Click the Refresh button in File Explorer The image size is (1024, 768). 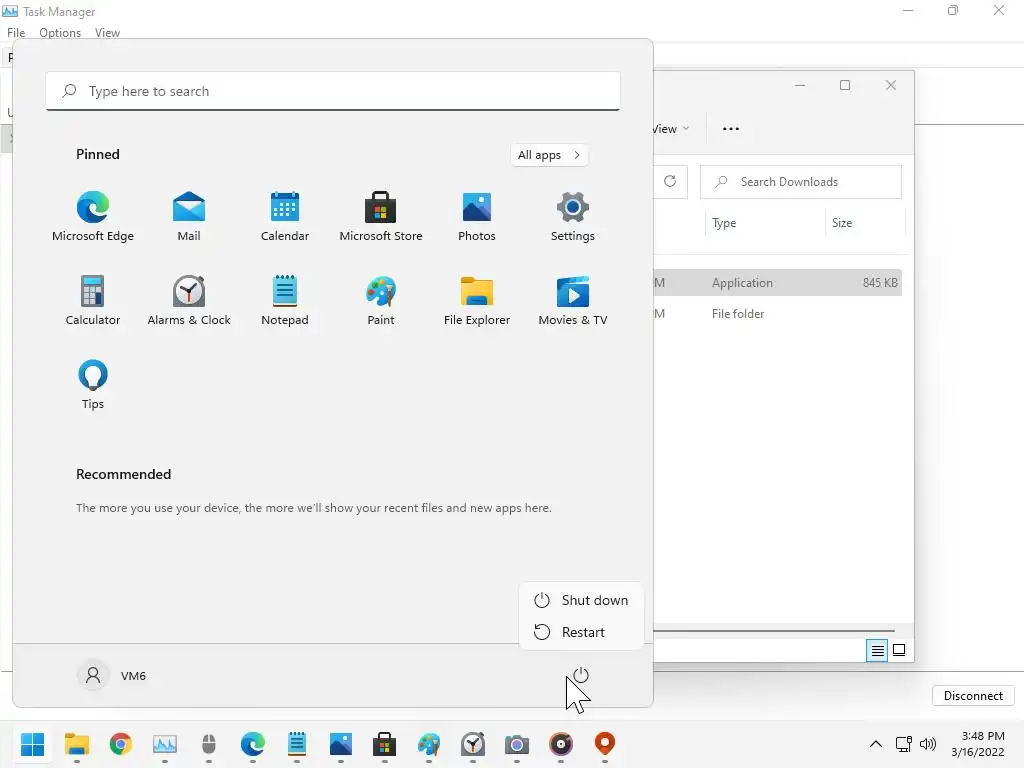click(x=670, y=182)
